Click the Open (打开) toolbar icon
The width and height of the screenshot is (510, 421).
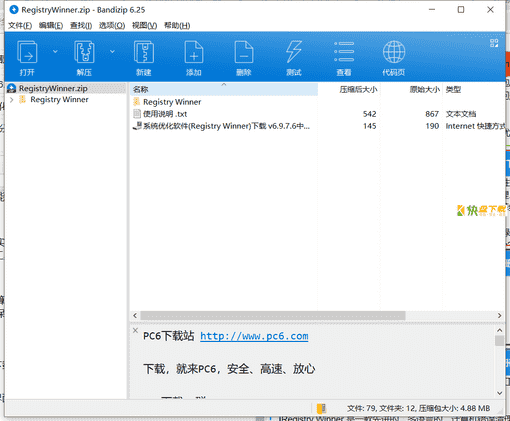[27, 52]
